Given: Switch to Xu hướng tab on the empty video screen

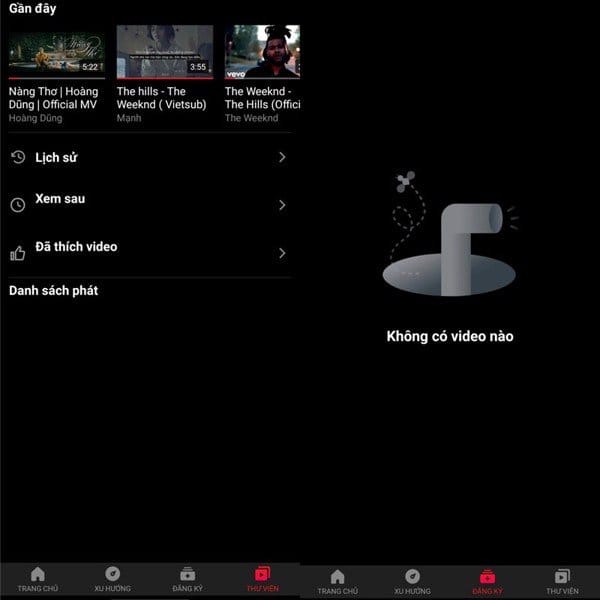Looking at the screenshot, I should [412, 582].
